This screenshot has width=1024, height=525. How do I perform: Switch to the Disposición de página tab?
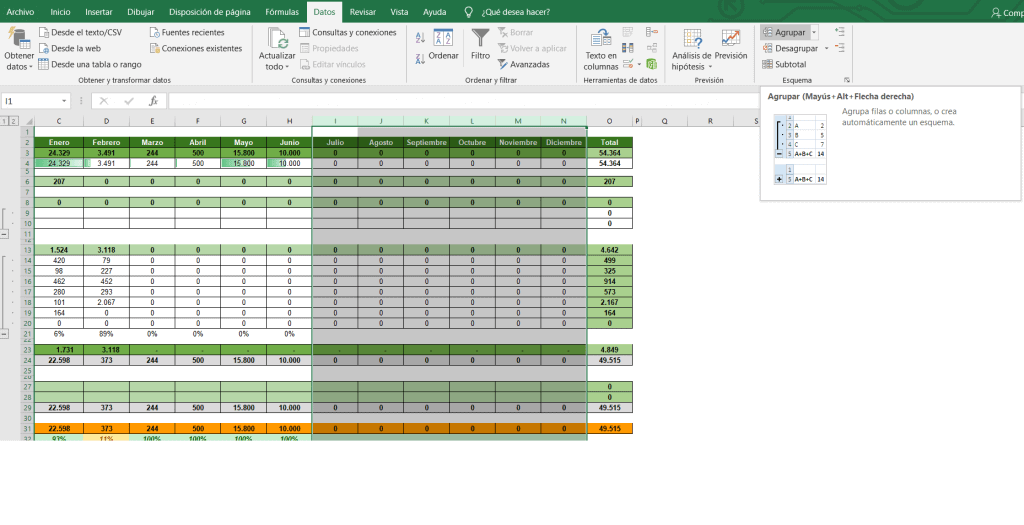(208, 12)
